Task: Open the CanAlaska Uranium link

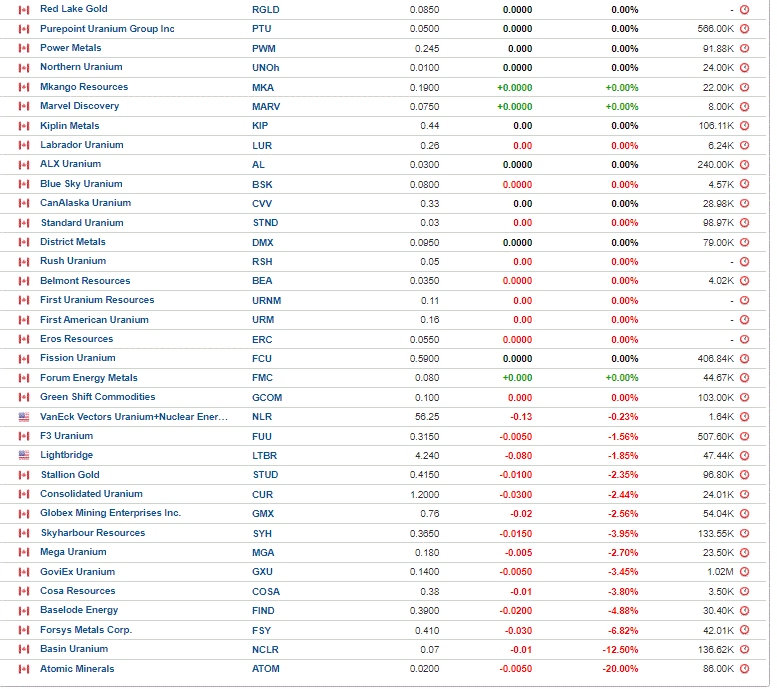Action: 85,203
